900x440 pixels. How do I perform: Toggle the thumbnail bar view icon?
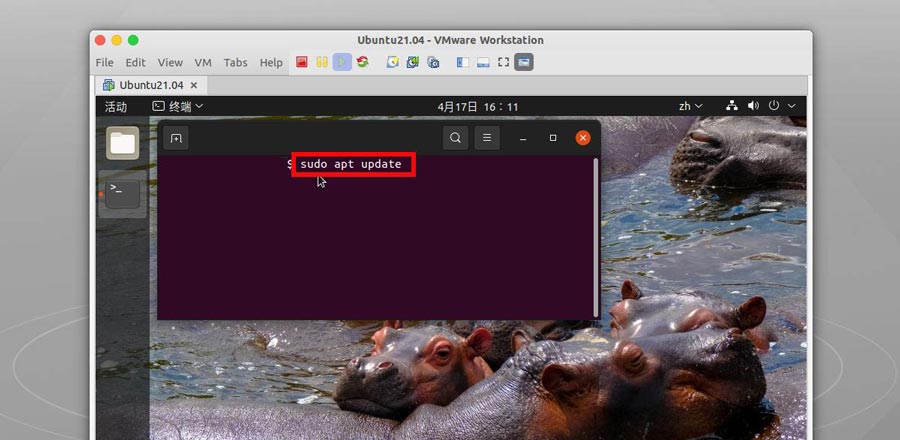coord(483,62)
